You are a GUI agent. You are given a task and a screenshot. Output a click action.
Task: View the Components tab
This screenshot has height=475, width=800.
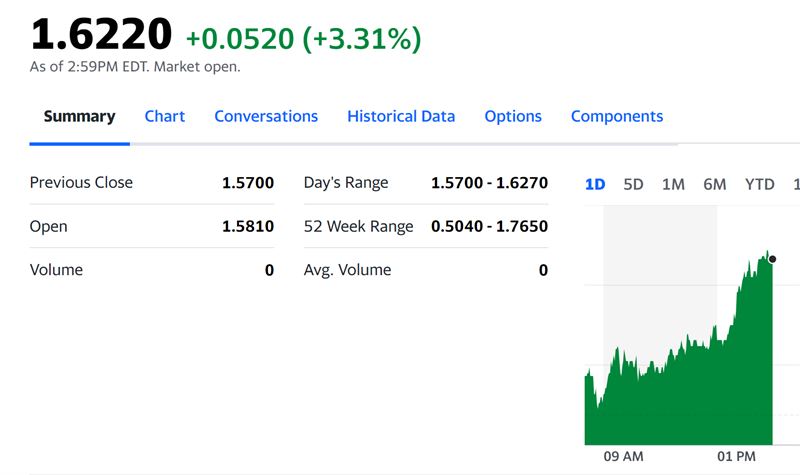616,116
